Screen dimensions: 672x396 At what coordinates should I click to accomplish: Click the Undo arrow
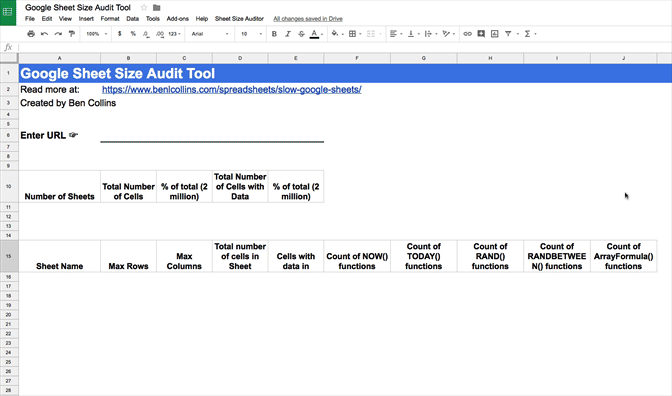tap(44, 34)
